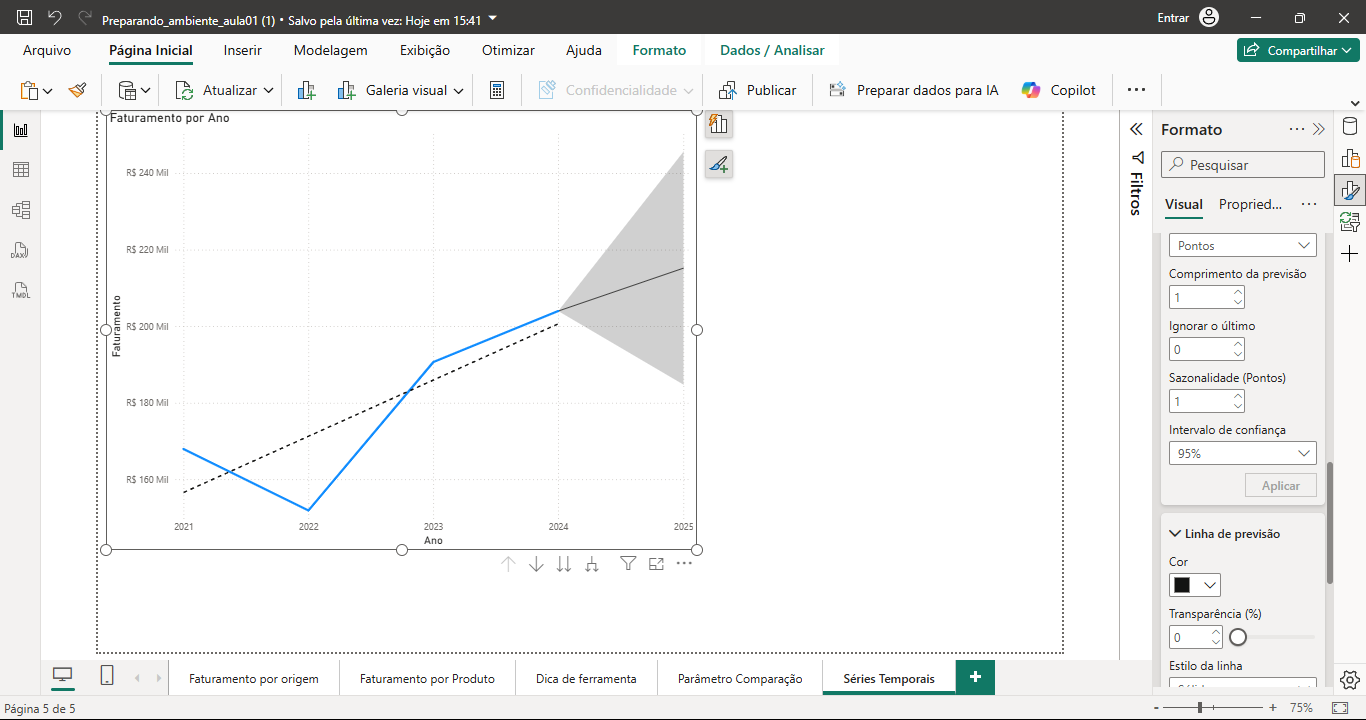Expand all down one hierarchy level
Screen dimensions: 1366x720
pyautogui.click(x=592, y=564)
